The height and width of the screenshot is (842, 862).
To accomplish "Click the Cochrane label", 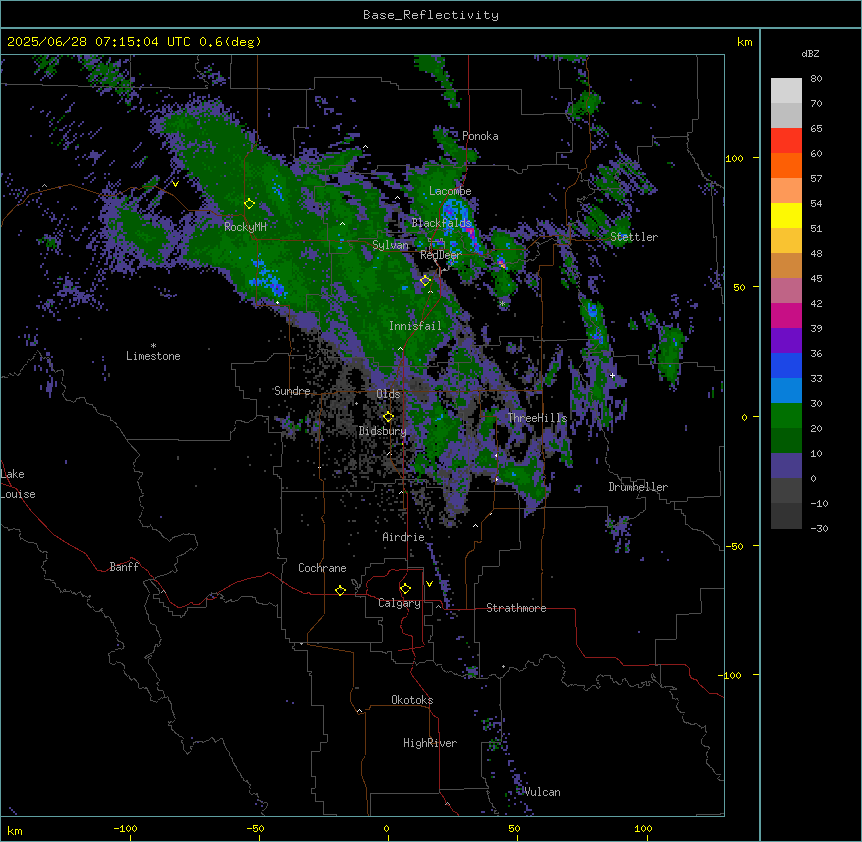I will tap(322, 568).
